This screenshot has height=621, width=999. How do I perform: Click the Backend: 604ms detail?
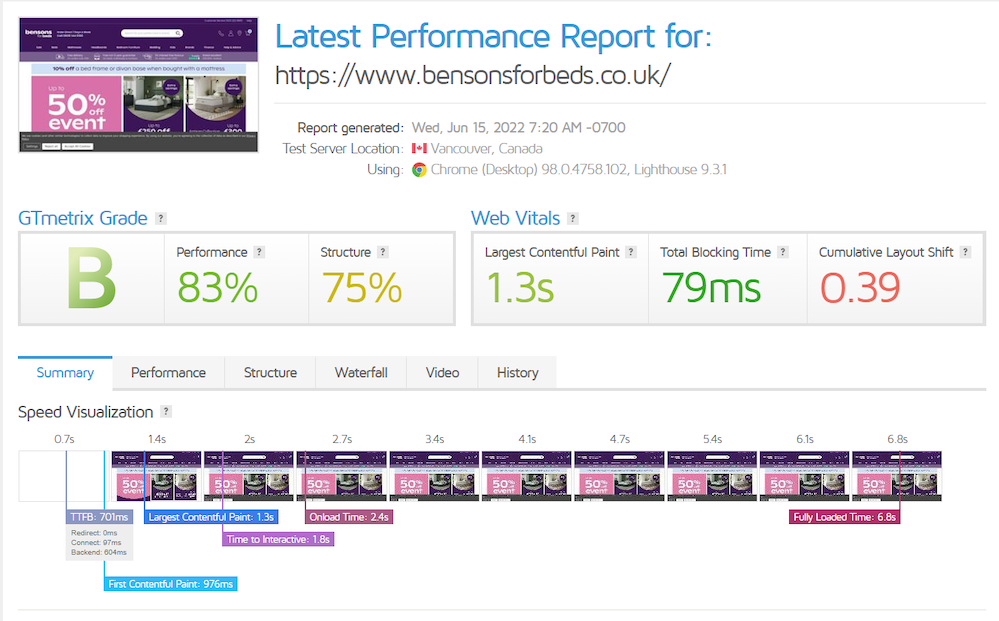99,552
